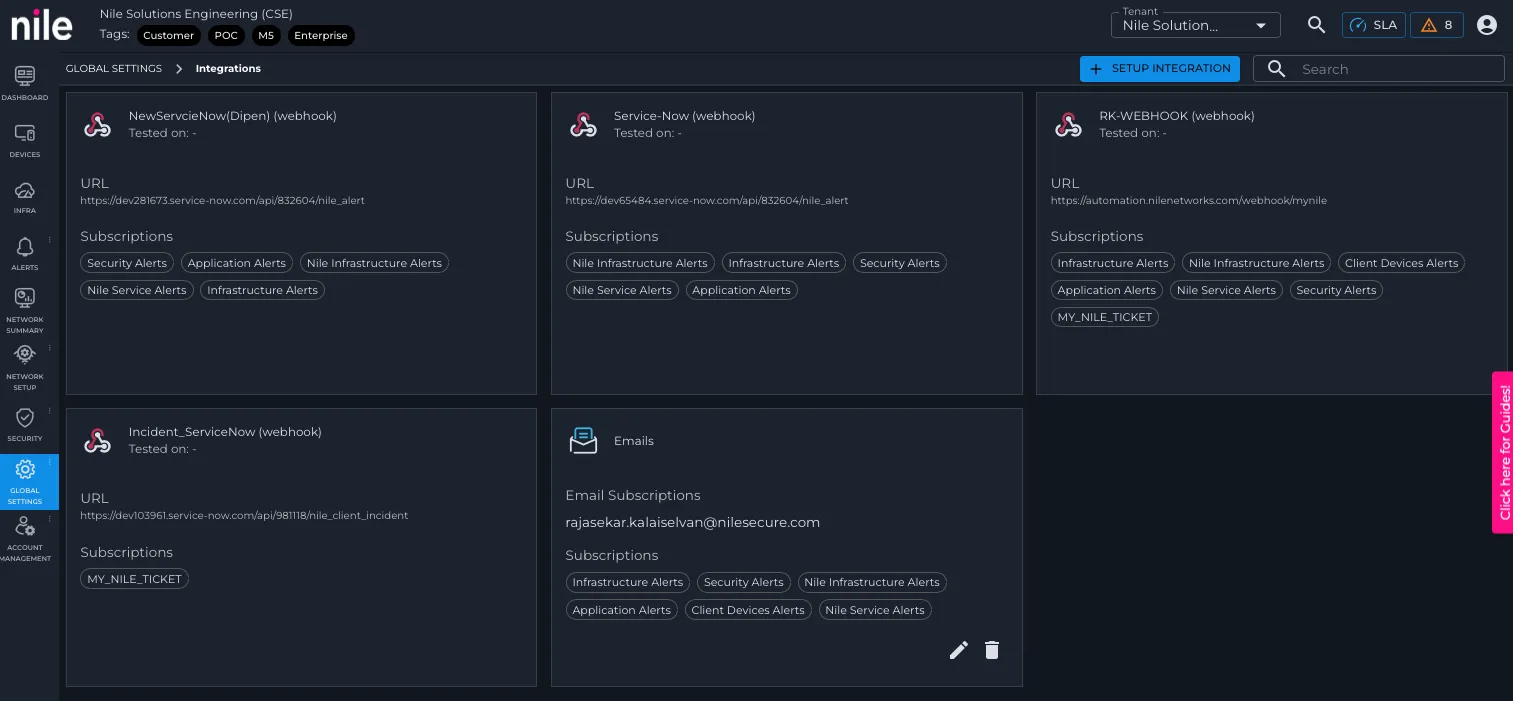Image resolution: width=1513 pixels, height=701 pixels.
Task: Focus the integrations Search field
Action: click(1379, 69)
